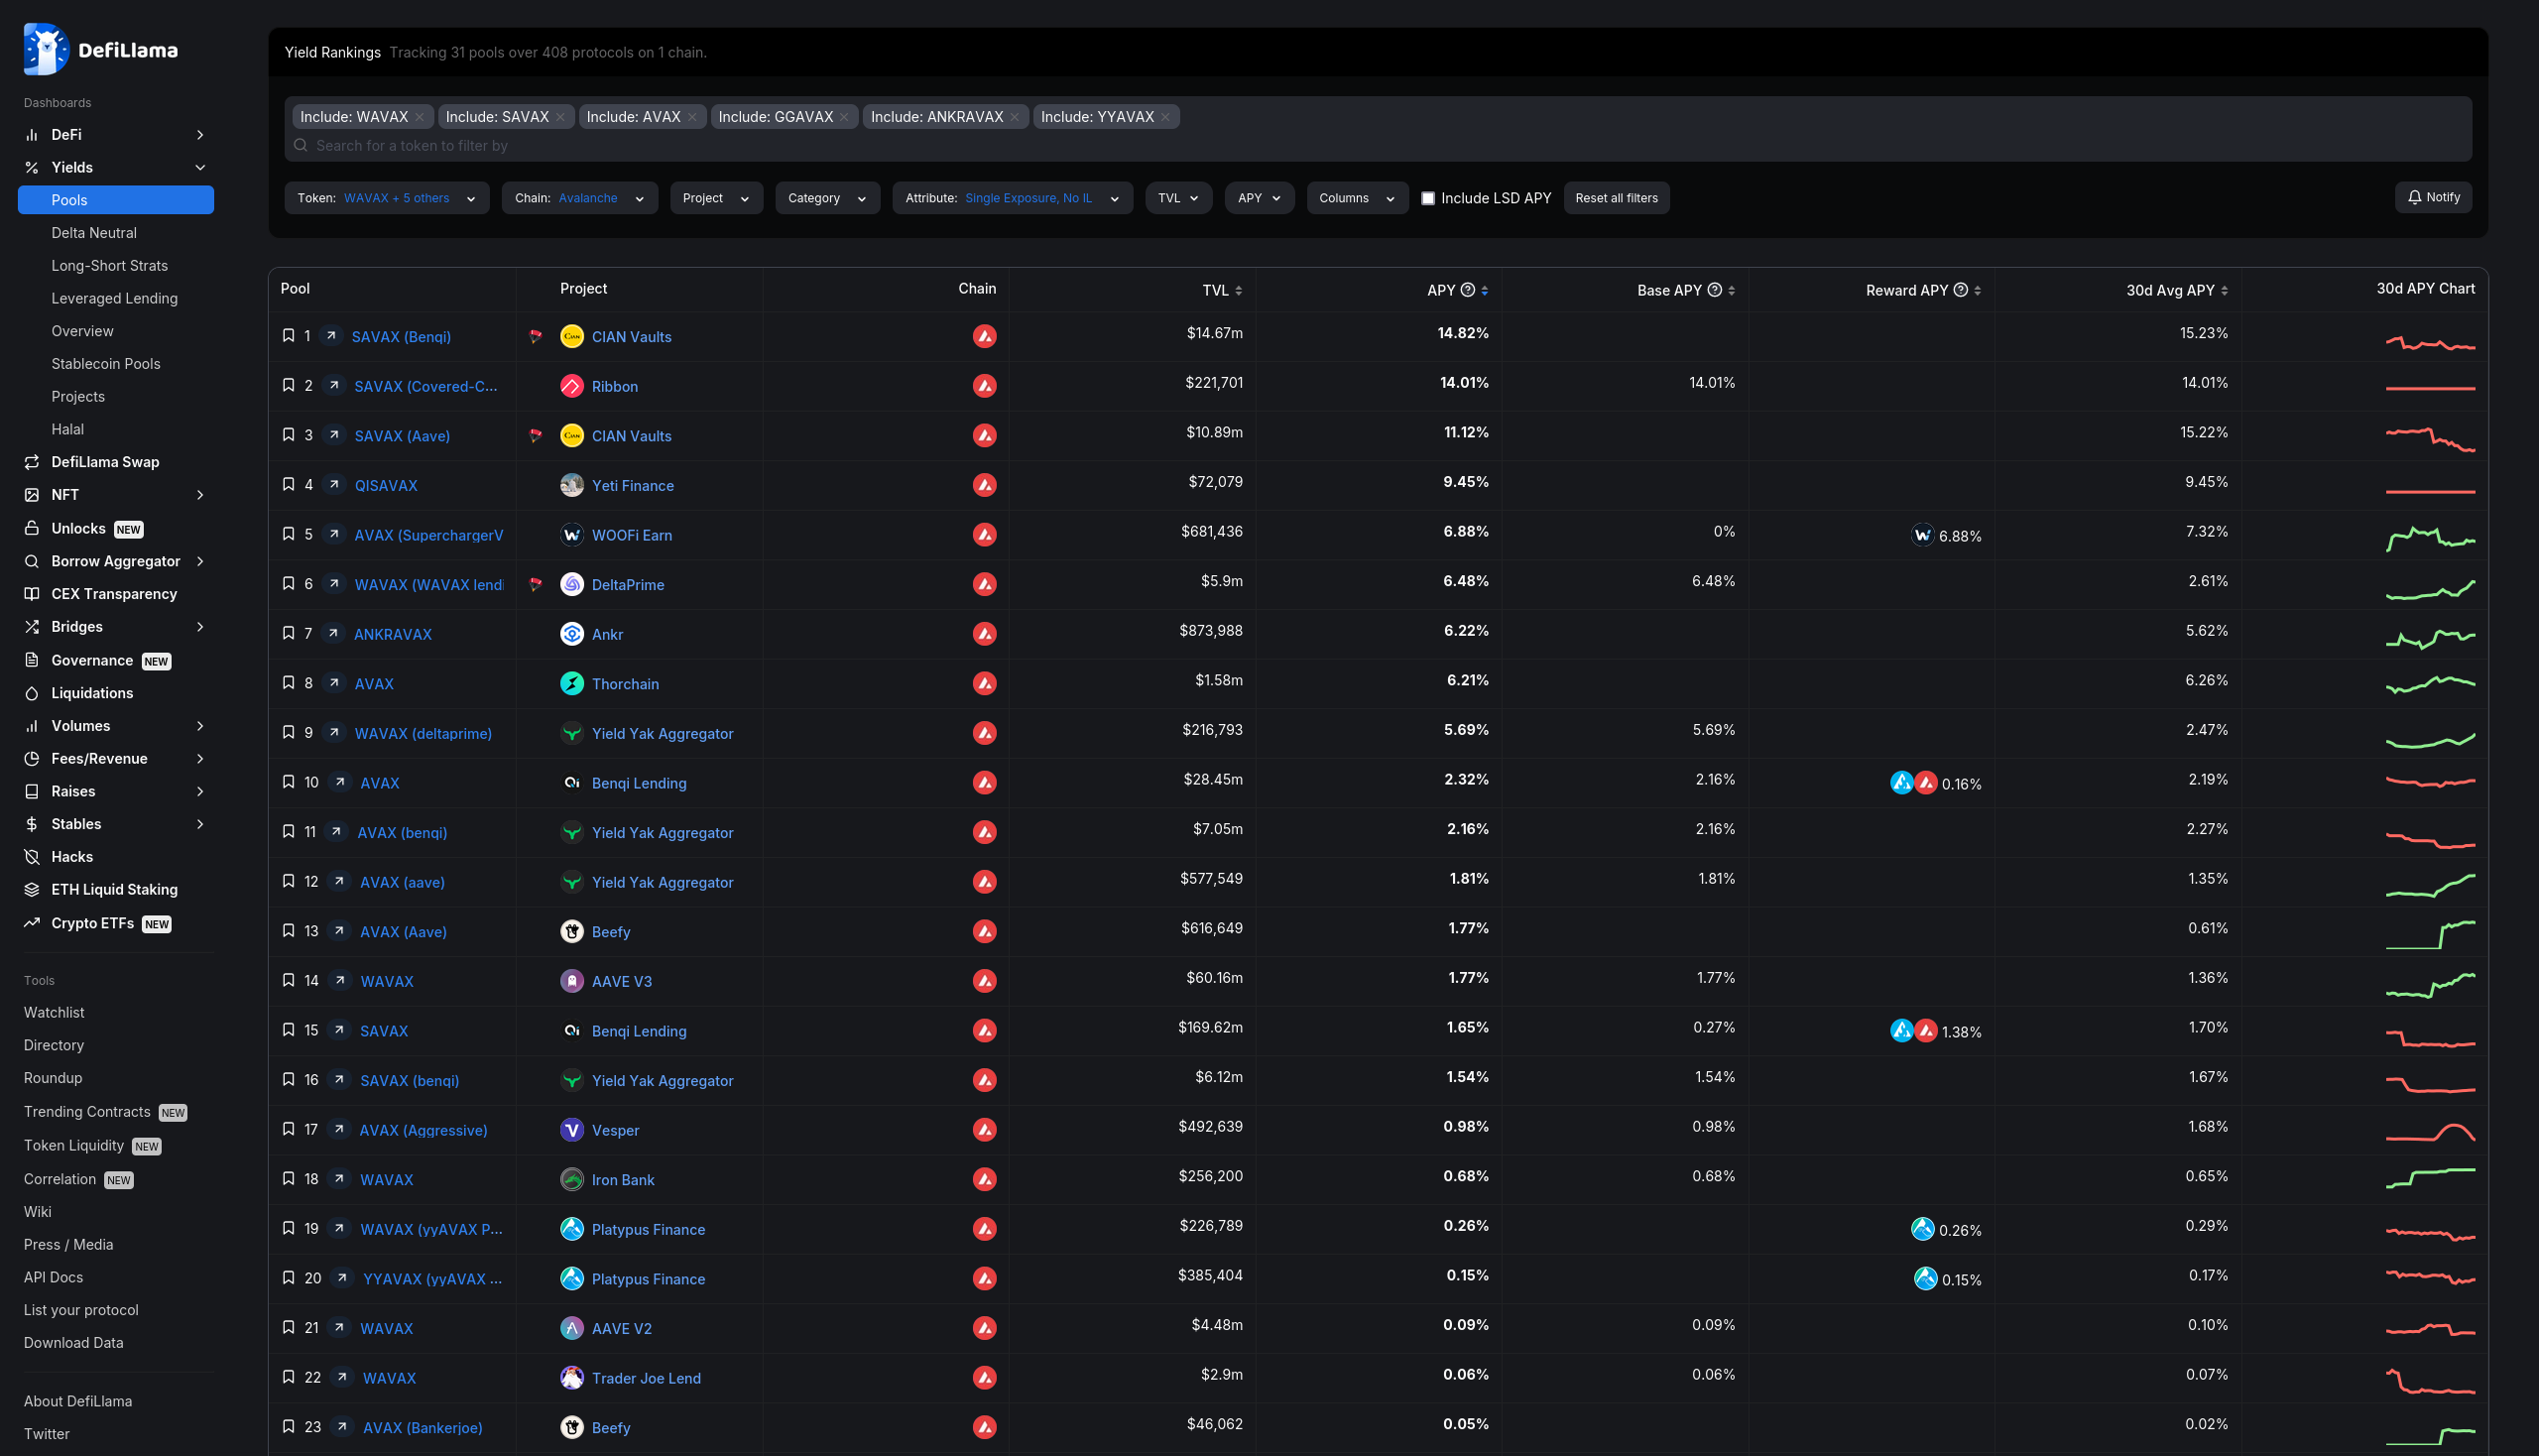
Task: Open the Project filter dropdown
Action: (716, 198)
